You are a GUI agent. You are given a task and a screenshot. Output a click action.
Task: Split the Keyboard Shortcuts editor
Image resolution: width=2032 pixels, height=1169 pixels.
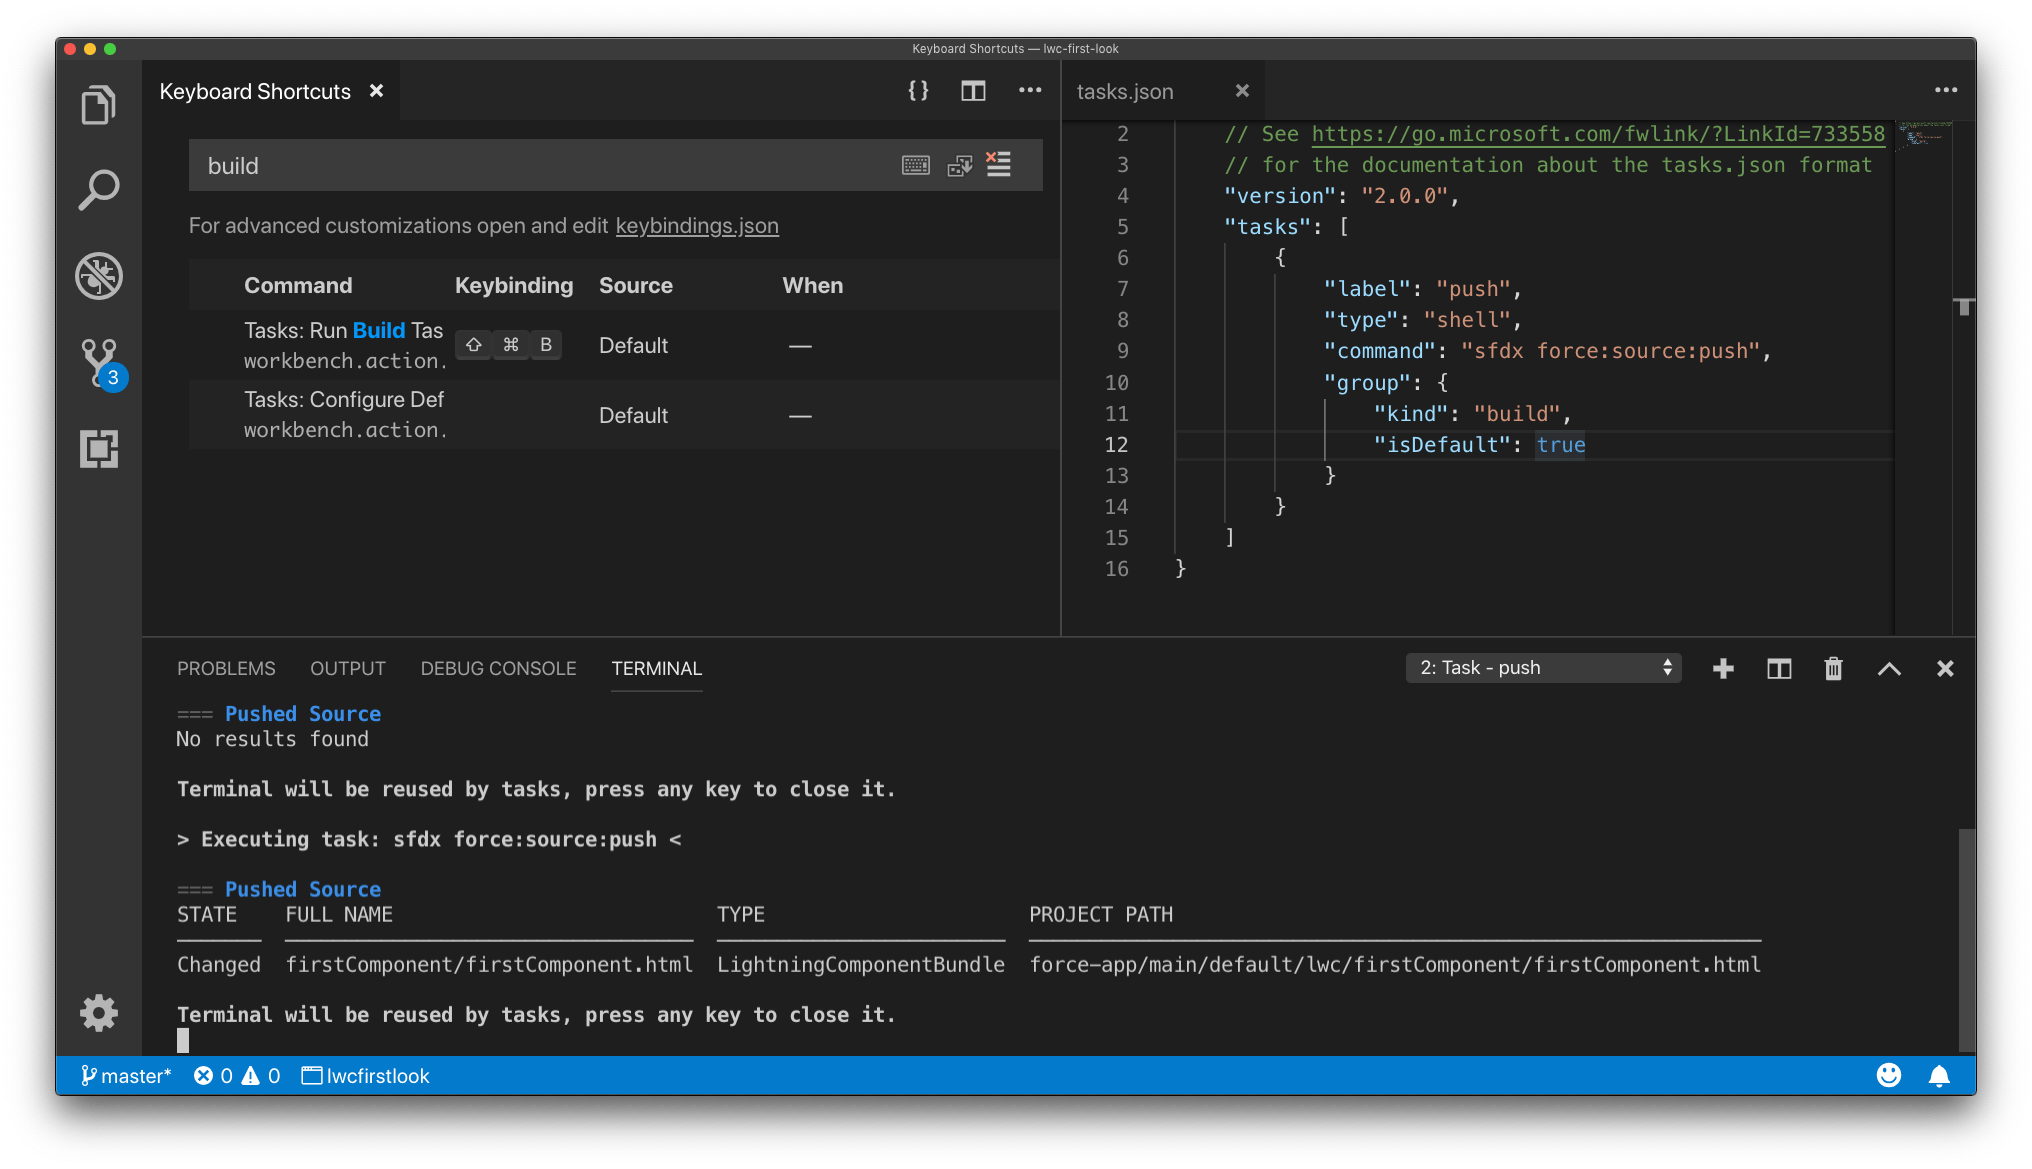(973, 91)
